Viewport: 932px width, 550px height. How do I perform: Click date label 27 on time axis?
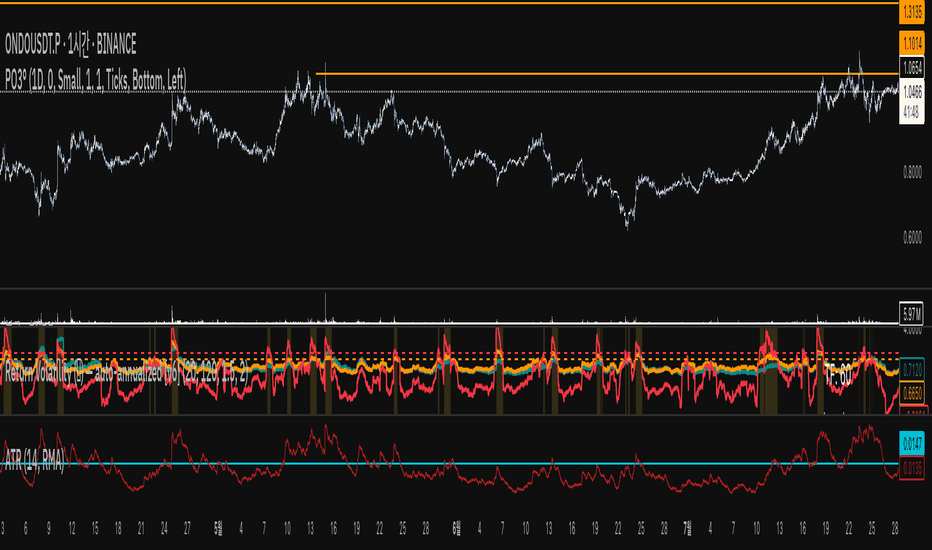coord(187,528)
